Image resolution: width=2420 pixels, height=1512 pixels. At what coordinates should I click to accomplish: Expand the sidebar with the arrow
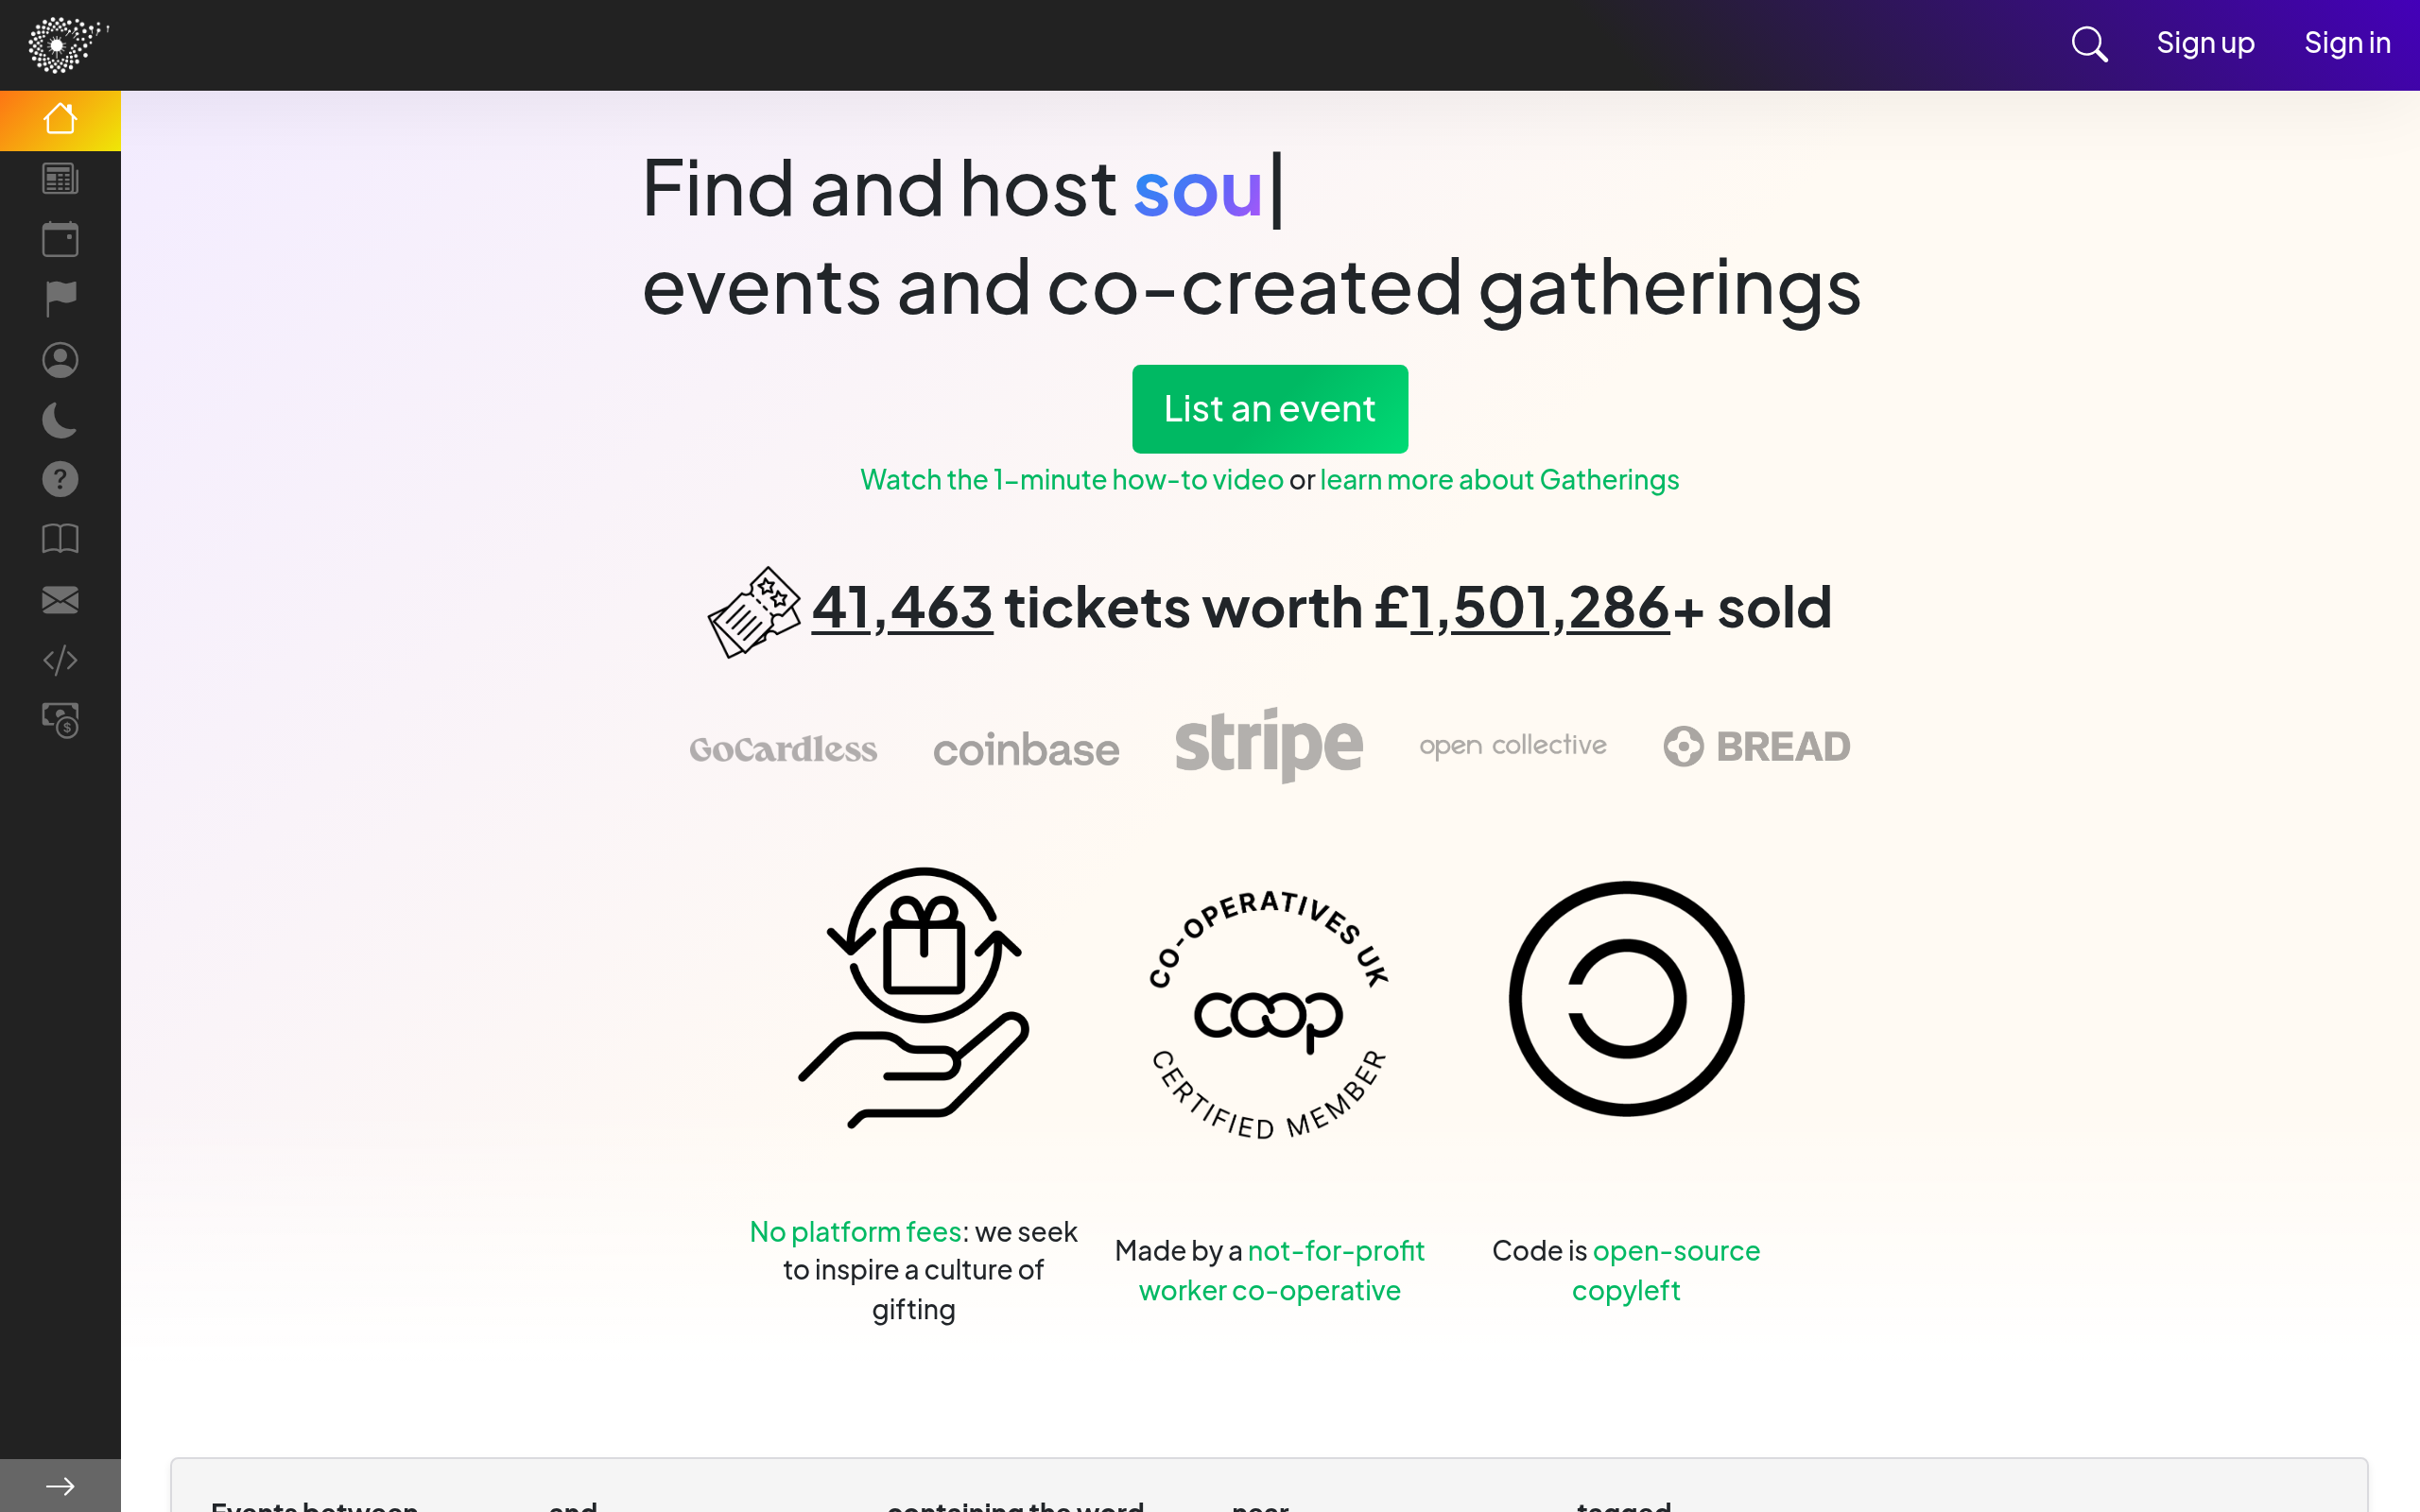60,1486
